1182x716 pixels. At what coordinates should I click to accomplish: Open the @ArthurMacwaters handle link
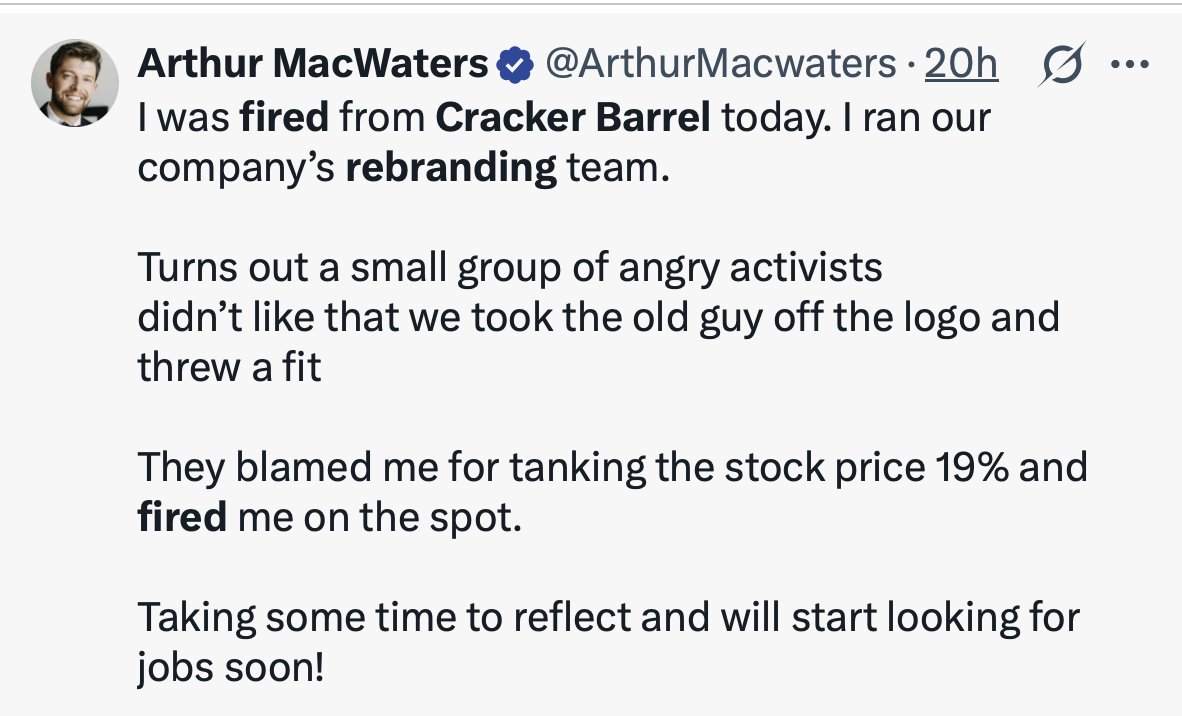[720, 66]
